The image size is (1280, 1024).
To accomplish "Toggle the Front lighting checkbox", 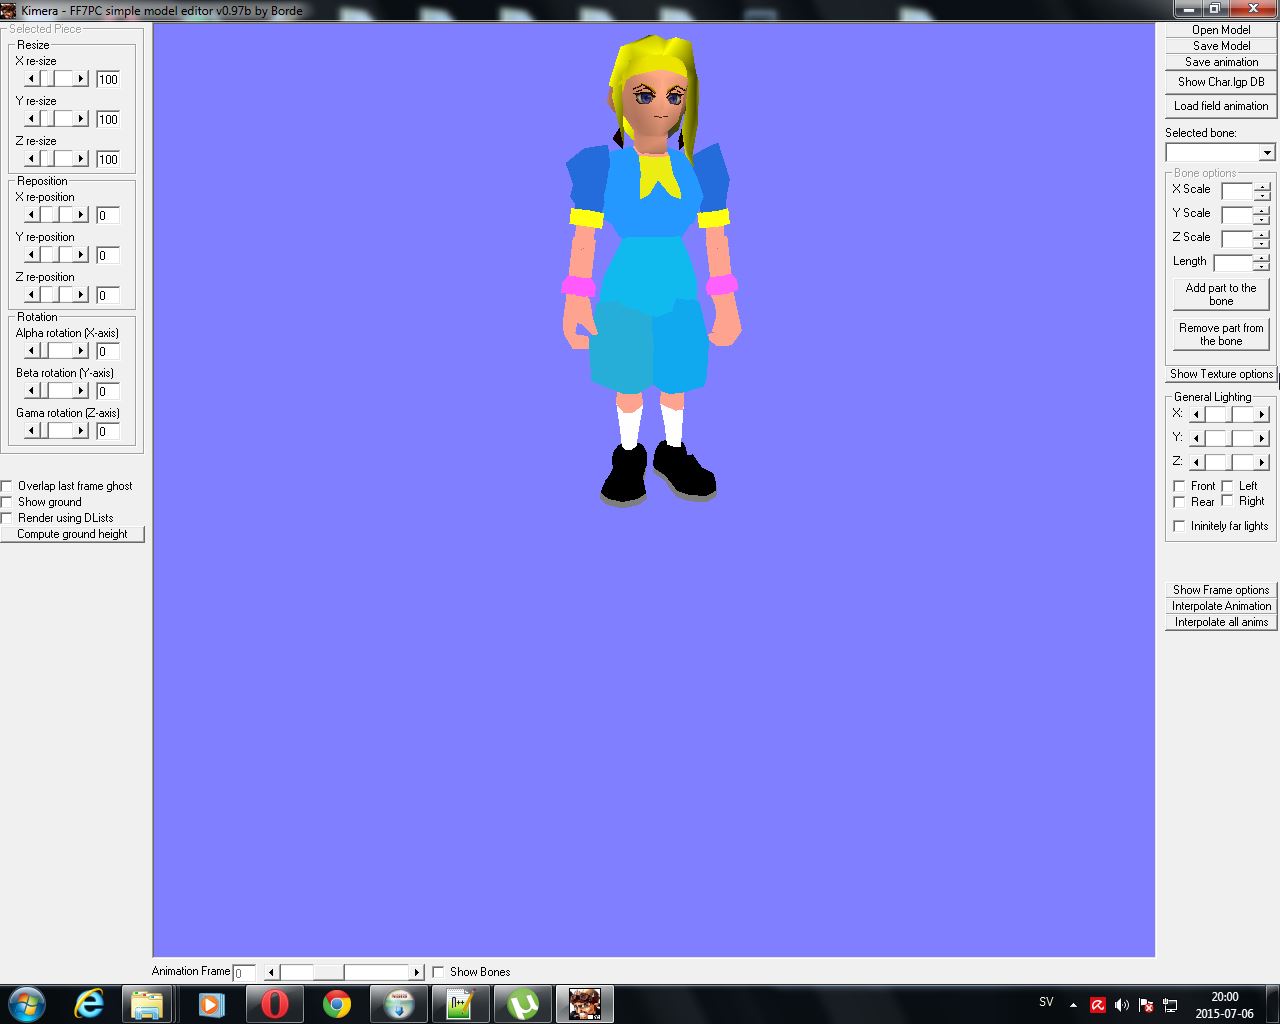I will point(1179,486).
